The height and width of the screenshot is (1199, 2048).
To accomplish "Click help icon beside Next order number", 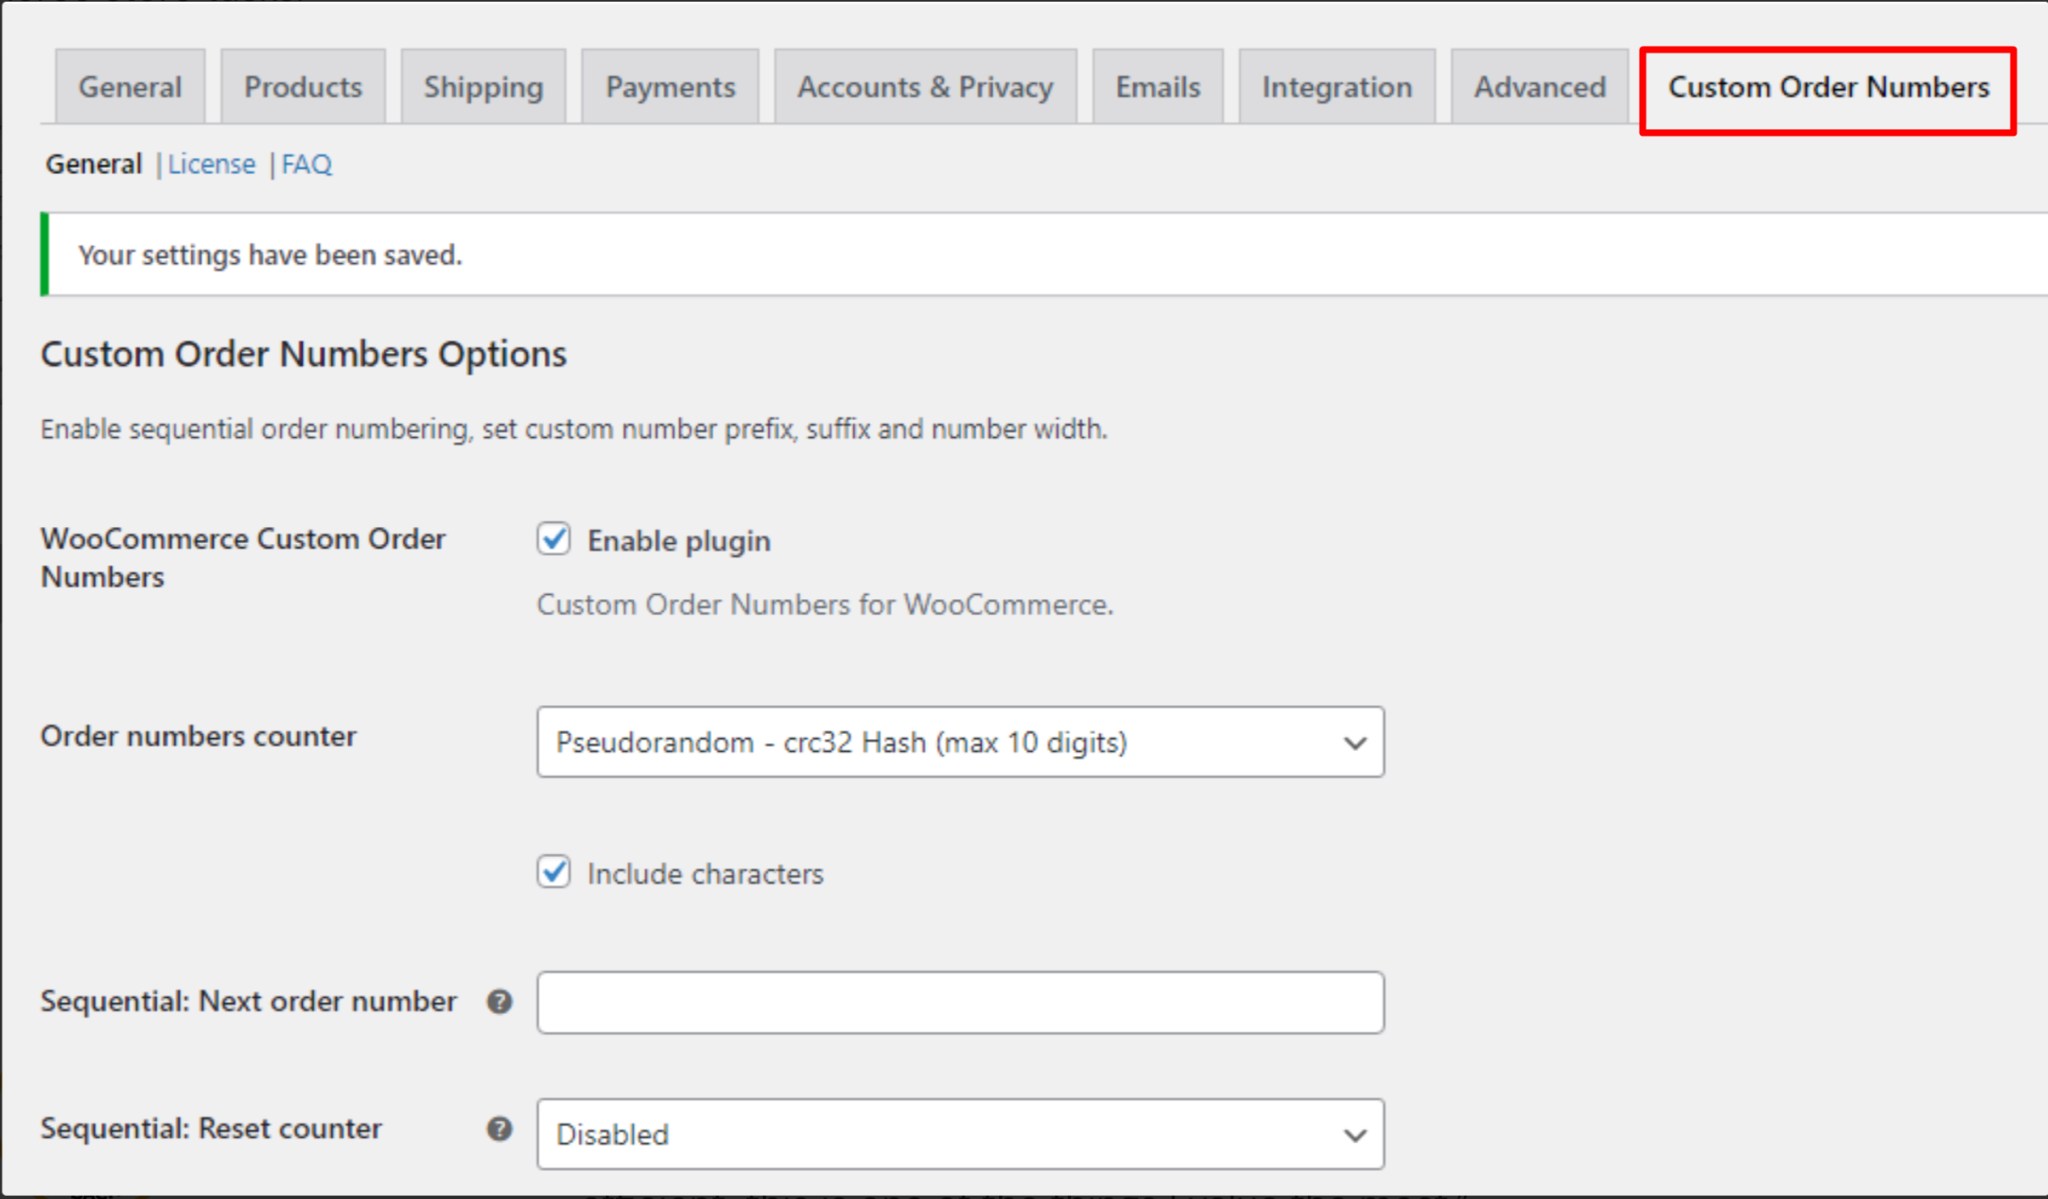I will [x=498, y=1001].
